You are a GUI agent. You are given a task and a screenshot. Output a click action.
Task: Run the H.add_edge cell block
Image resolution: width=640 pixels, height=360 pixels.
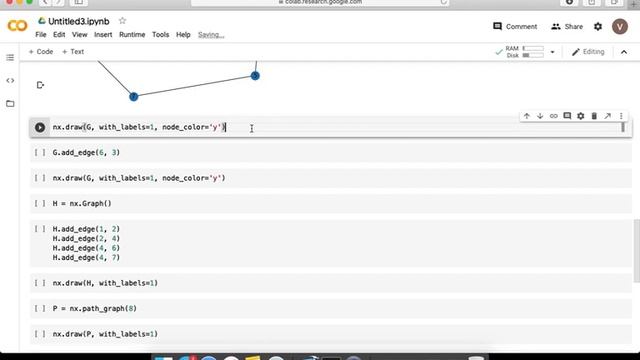pos(40,229)
